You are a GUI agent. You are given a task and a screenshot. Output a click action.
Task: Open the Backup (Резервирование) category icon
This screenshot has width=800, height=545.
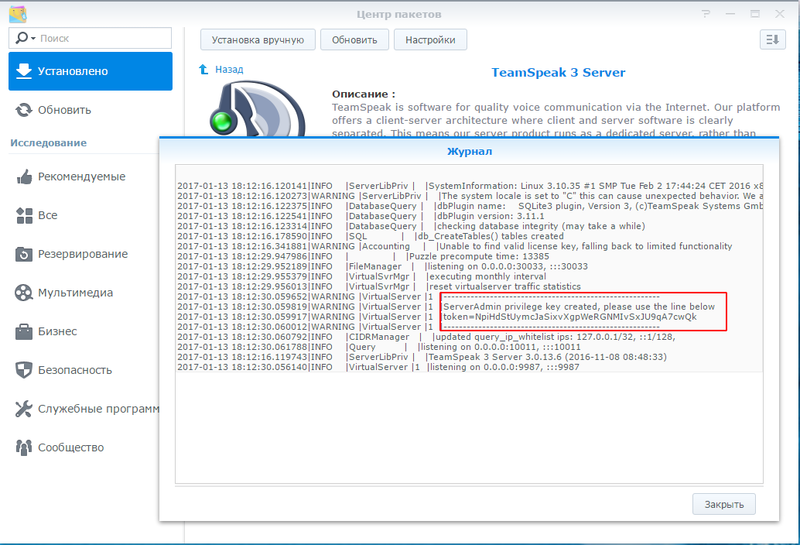pyautogui.click(x=24, y=254)
